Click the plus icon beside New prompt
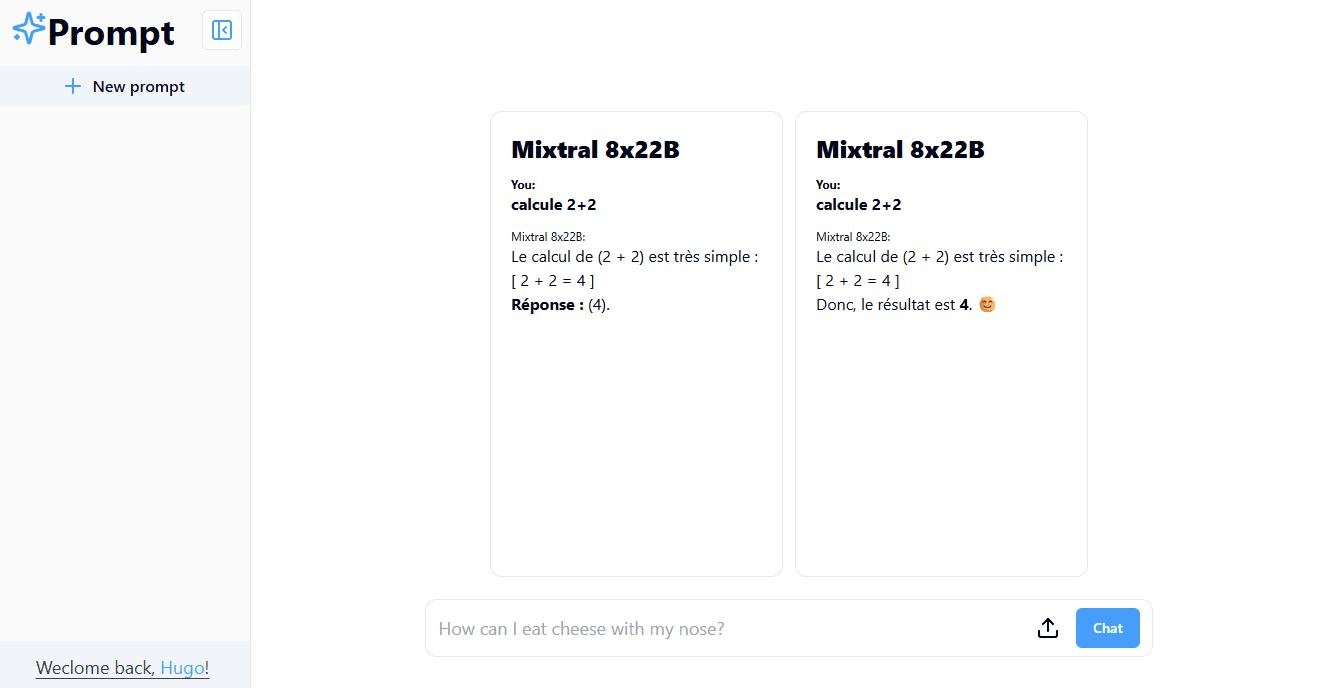The image size is (1318, 688). [x=73, y=86]
